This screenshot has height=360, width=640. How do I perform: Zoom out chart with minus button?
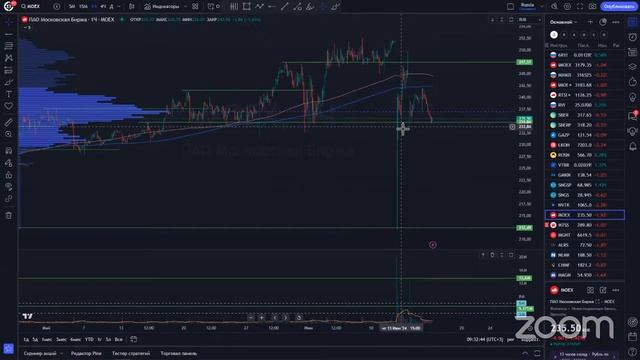click(x=251, y=318)
